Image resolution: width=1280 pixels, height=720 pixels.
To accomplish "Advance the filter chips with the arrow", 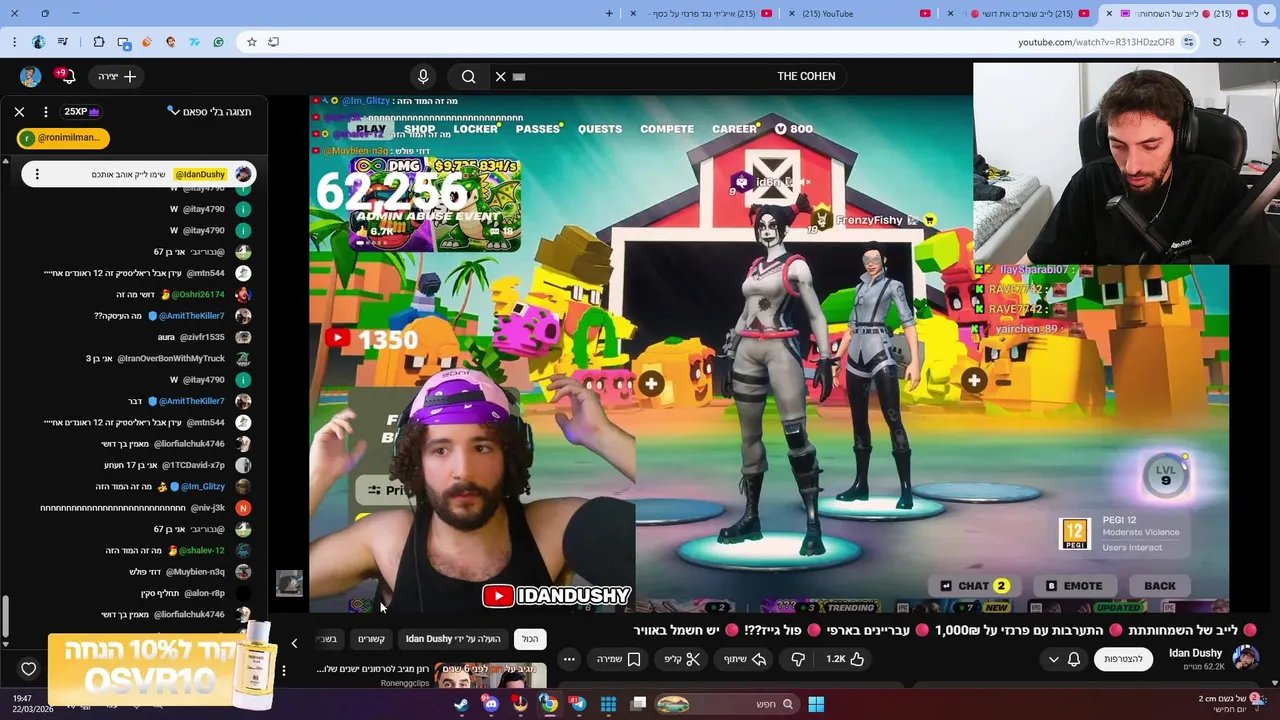I will (x=294, y=643).
